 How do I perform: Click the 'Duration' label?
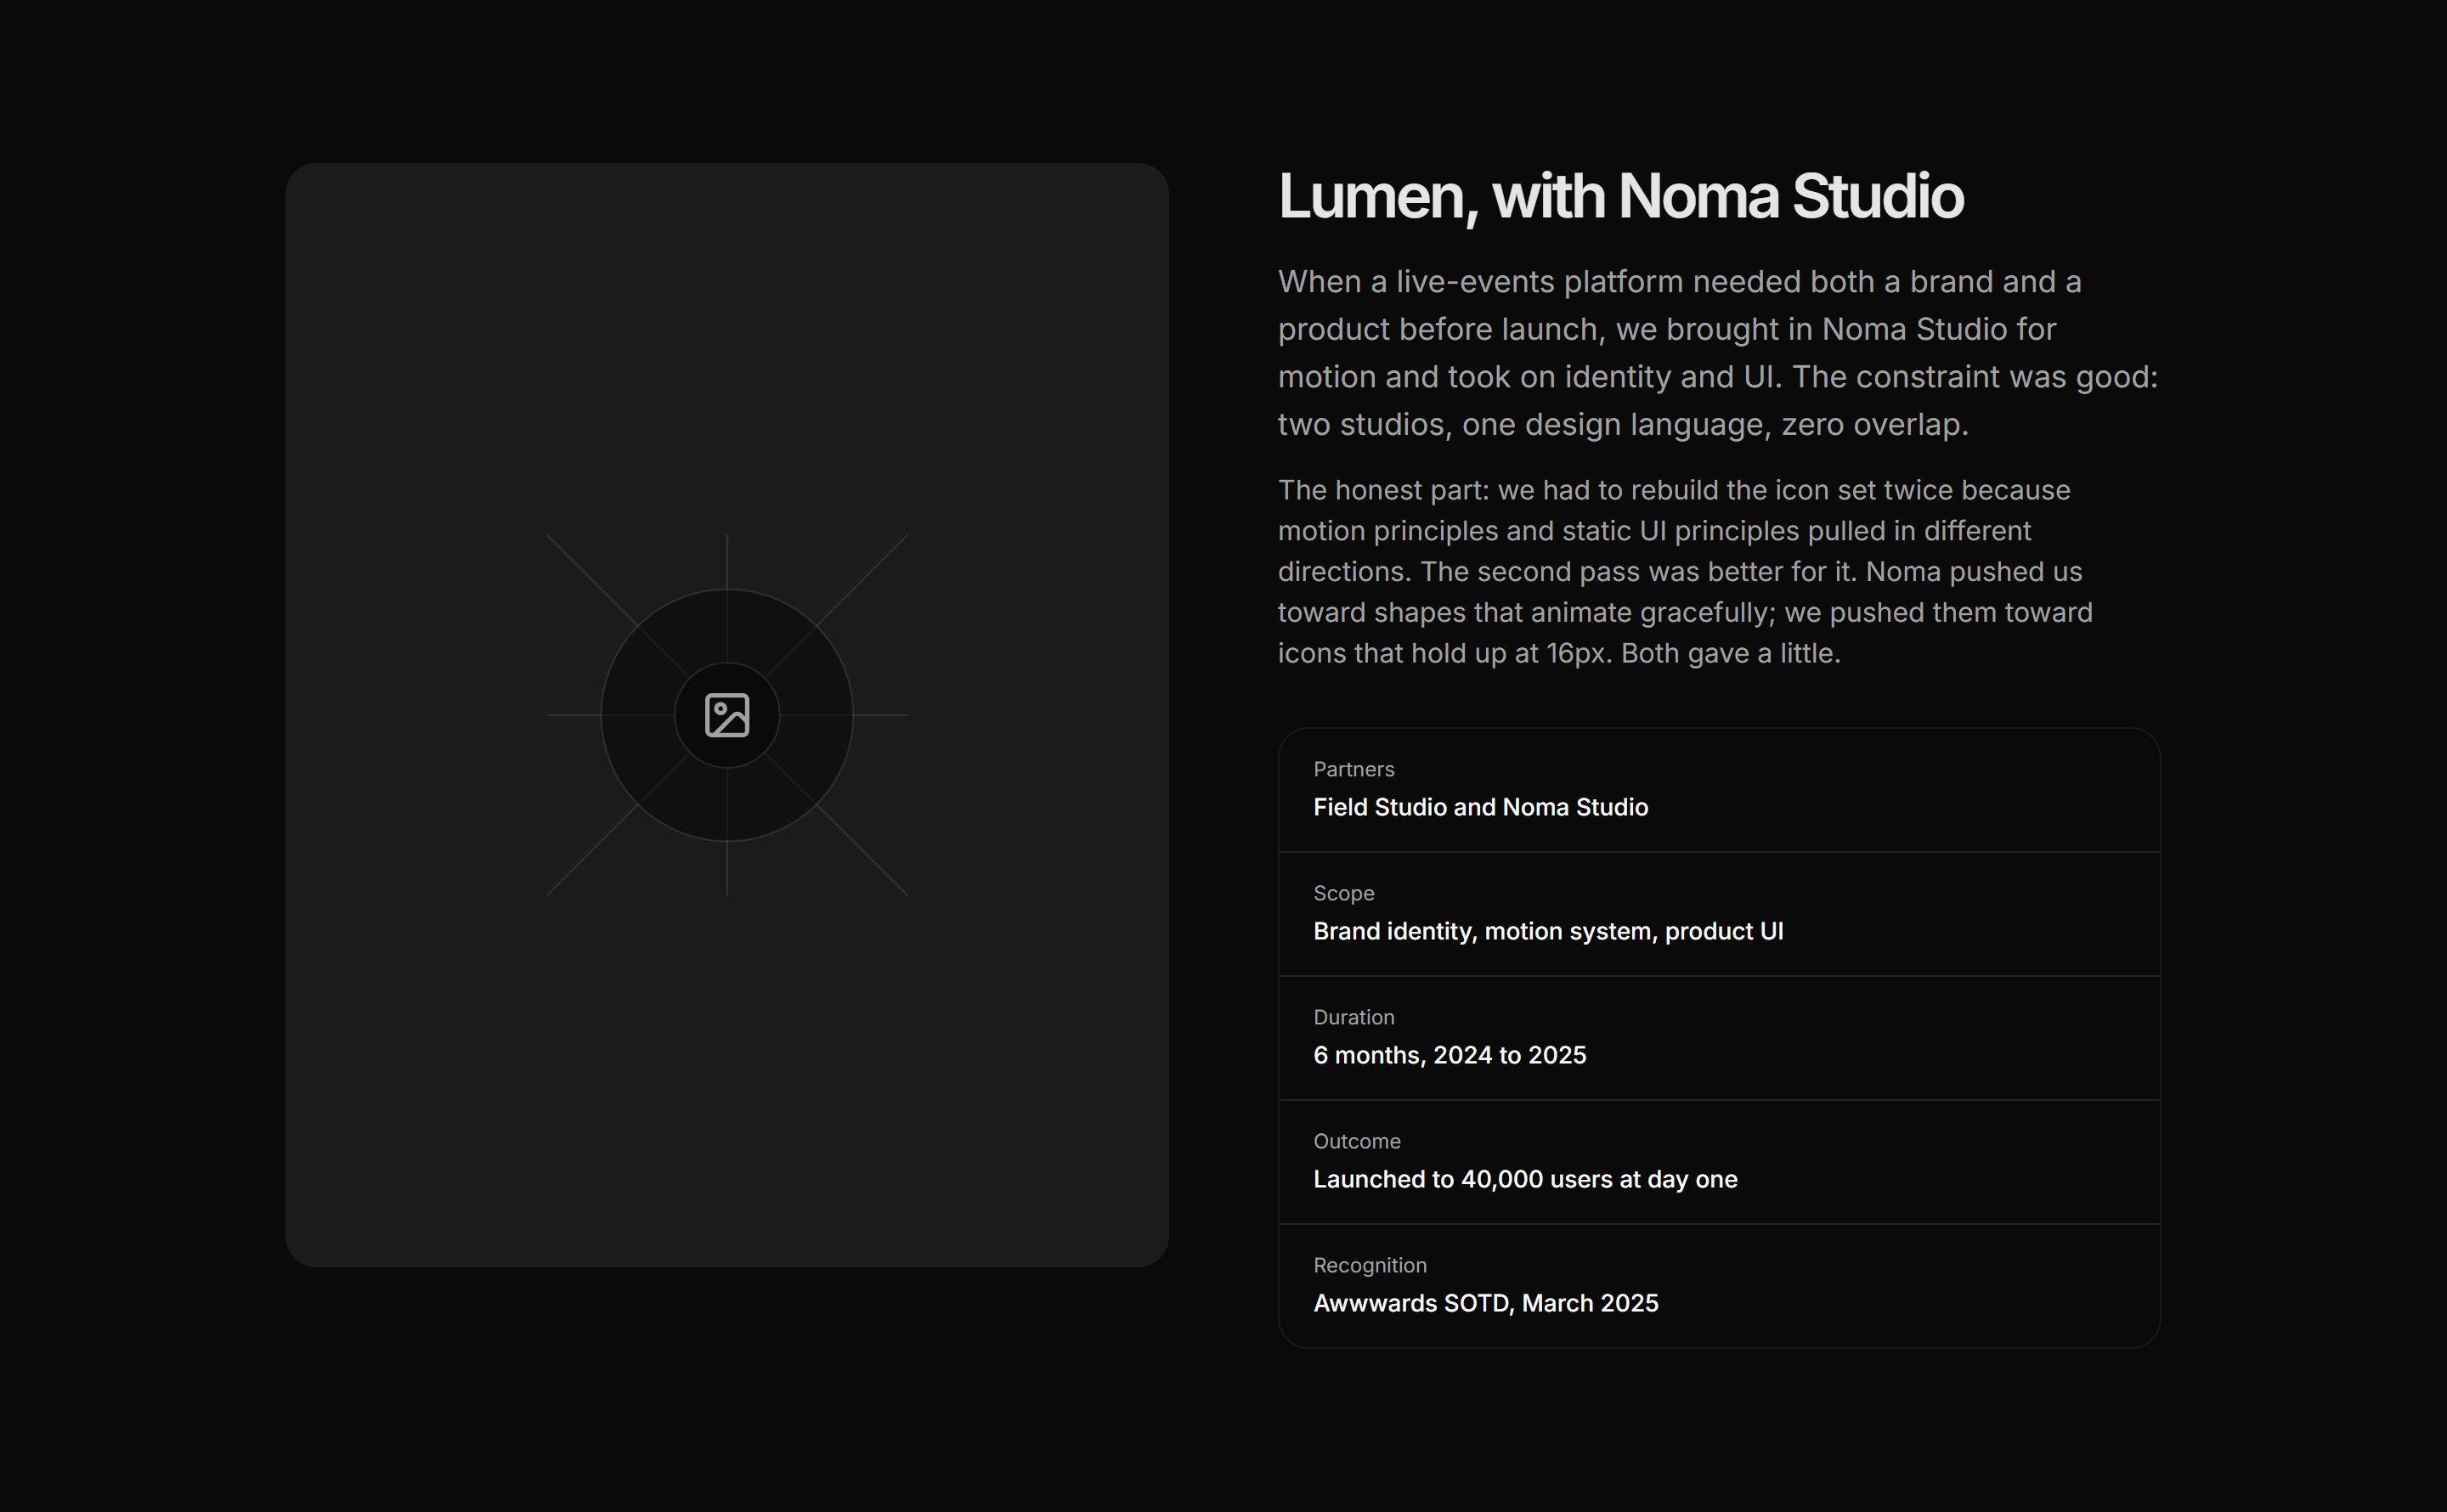click(1353, 1017)
